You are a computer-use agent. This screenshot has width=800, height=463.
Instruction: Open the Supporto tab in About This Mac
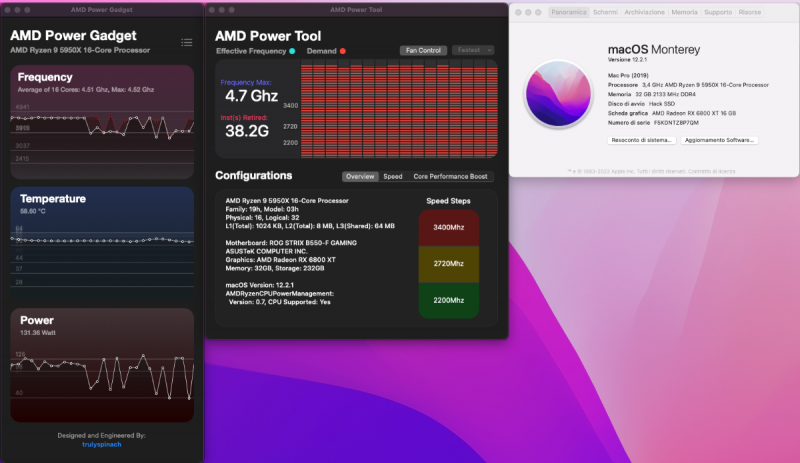click(718, 12)
